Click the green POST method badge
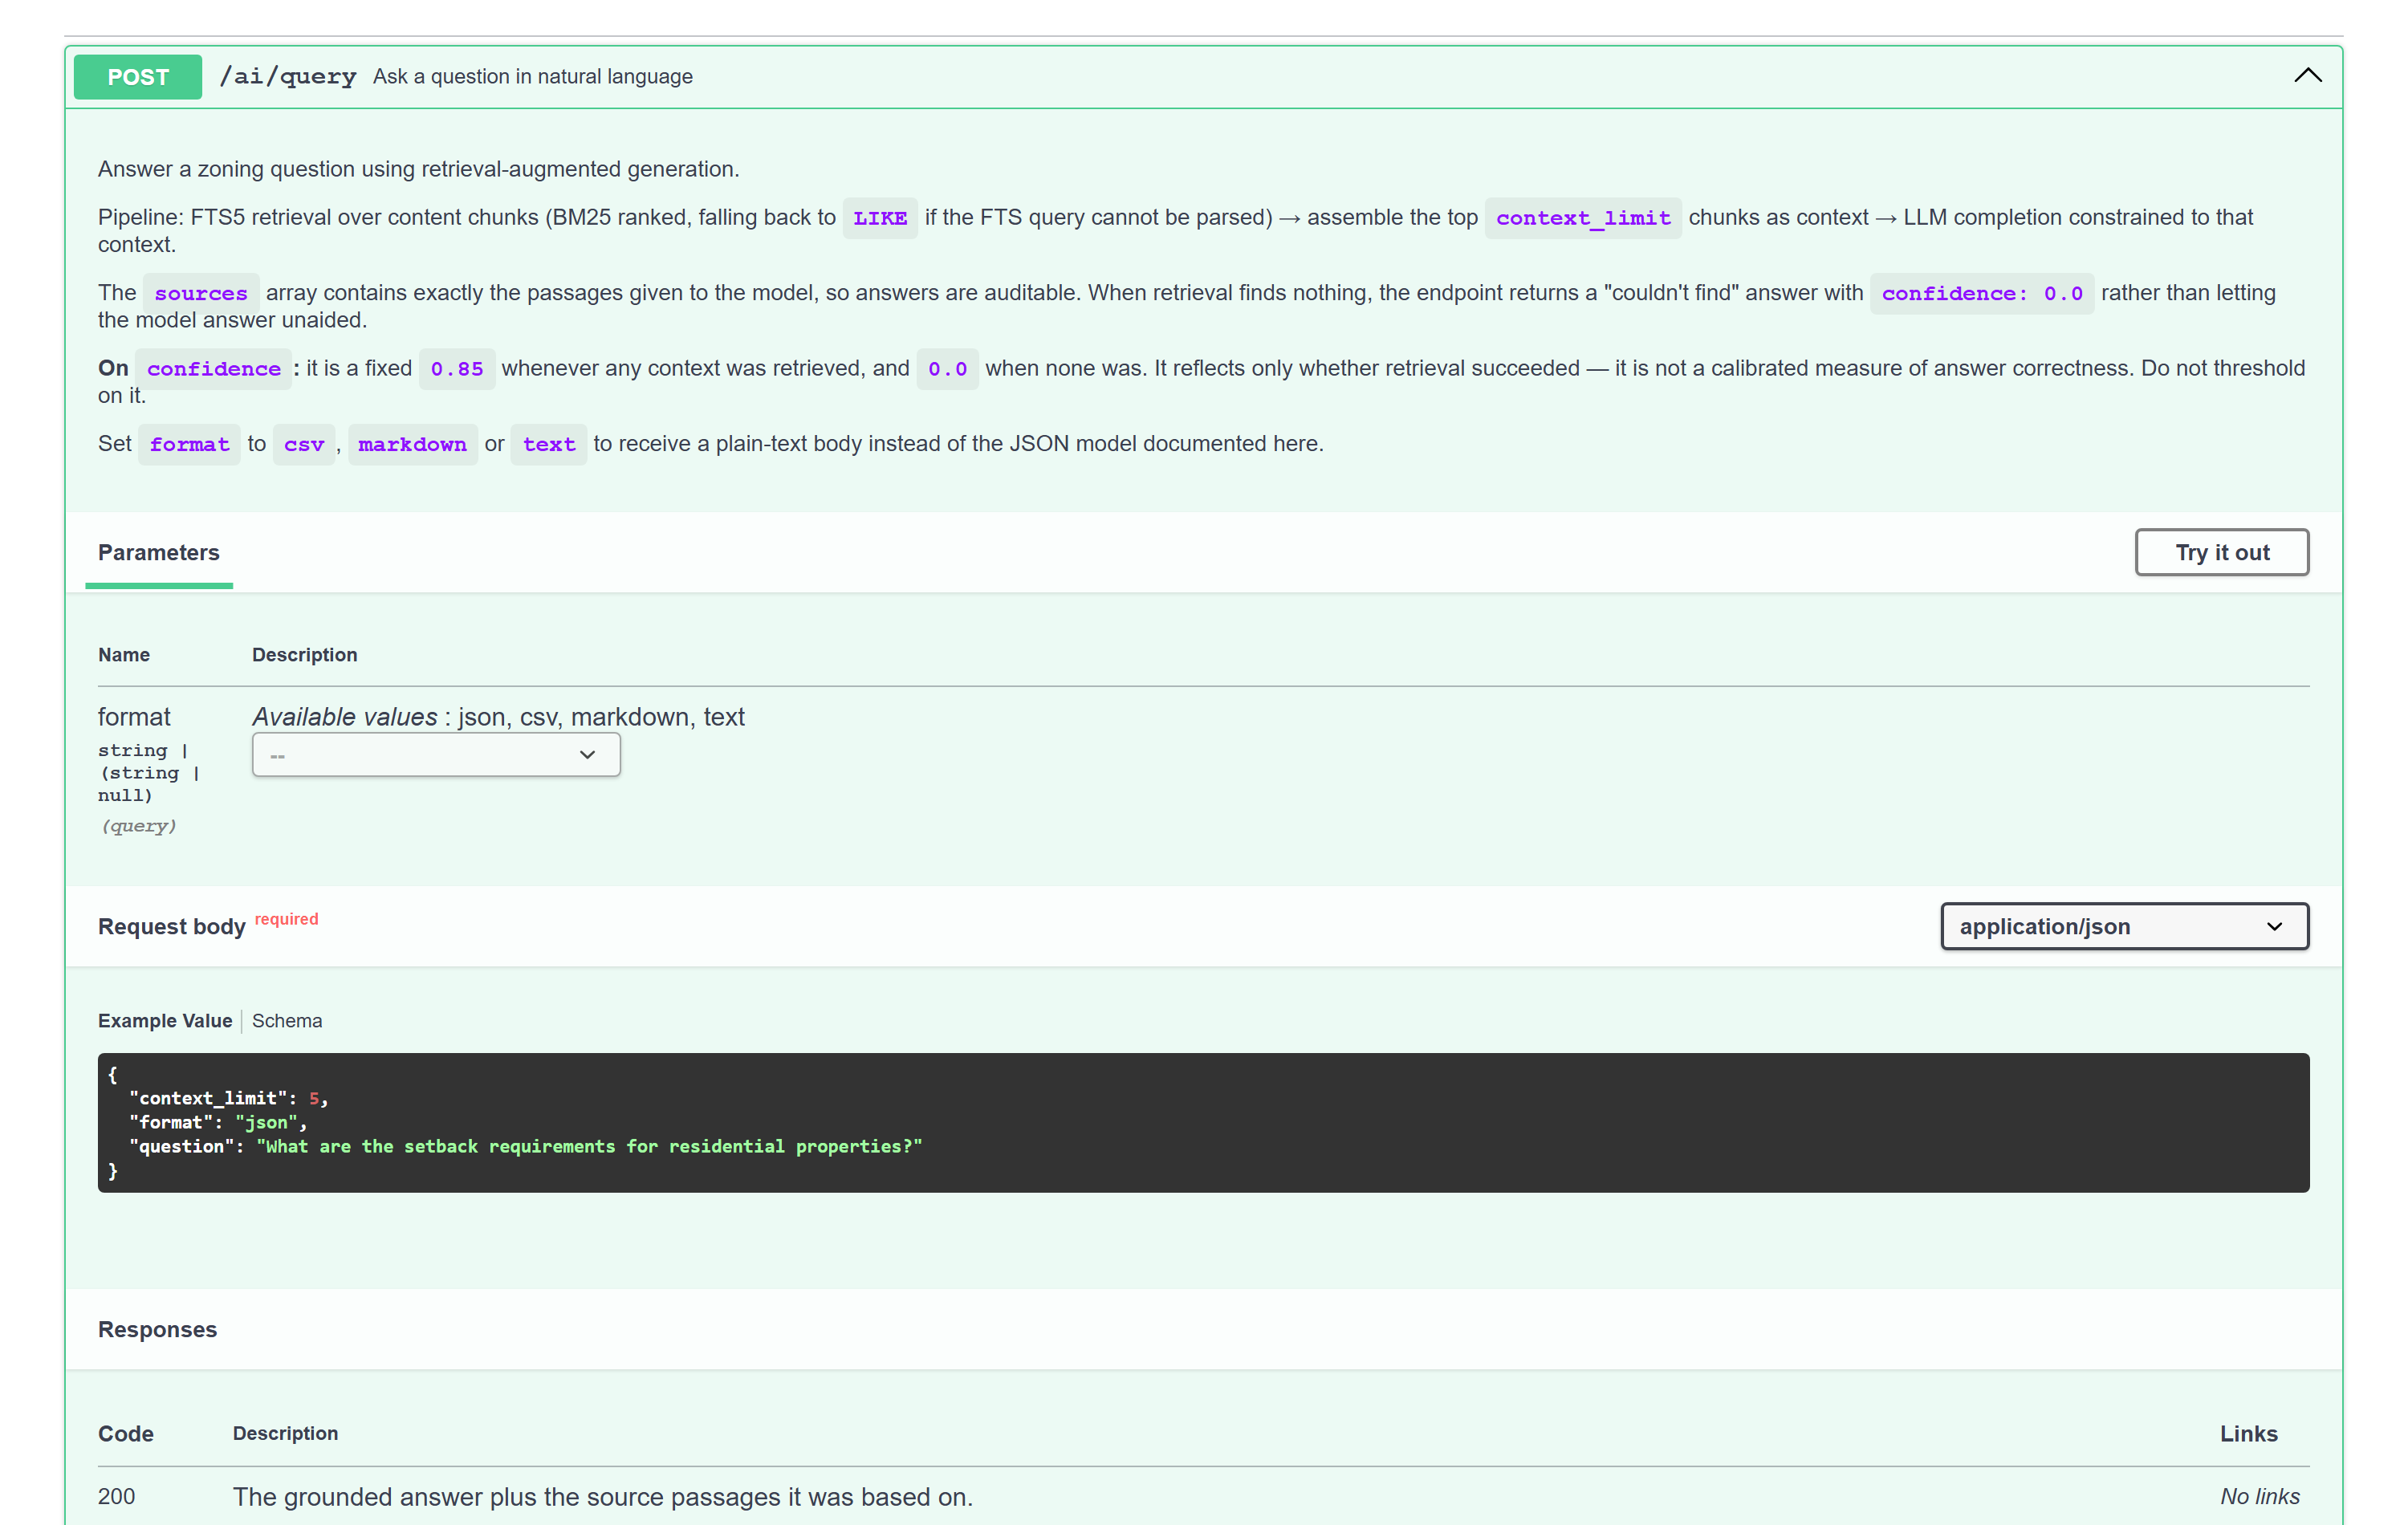This screenshot has height=1525, width=2408. tap(138, 77)
